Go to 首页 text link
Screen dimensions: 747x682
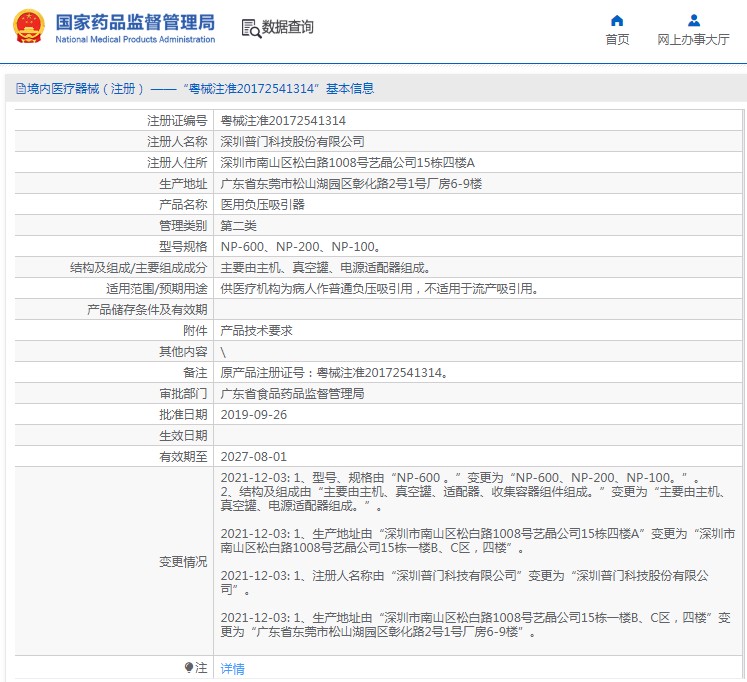[x=617, y=40]
